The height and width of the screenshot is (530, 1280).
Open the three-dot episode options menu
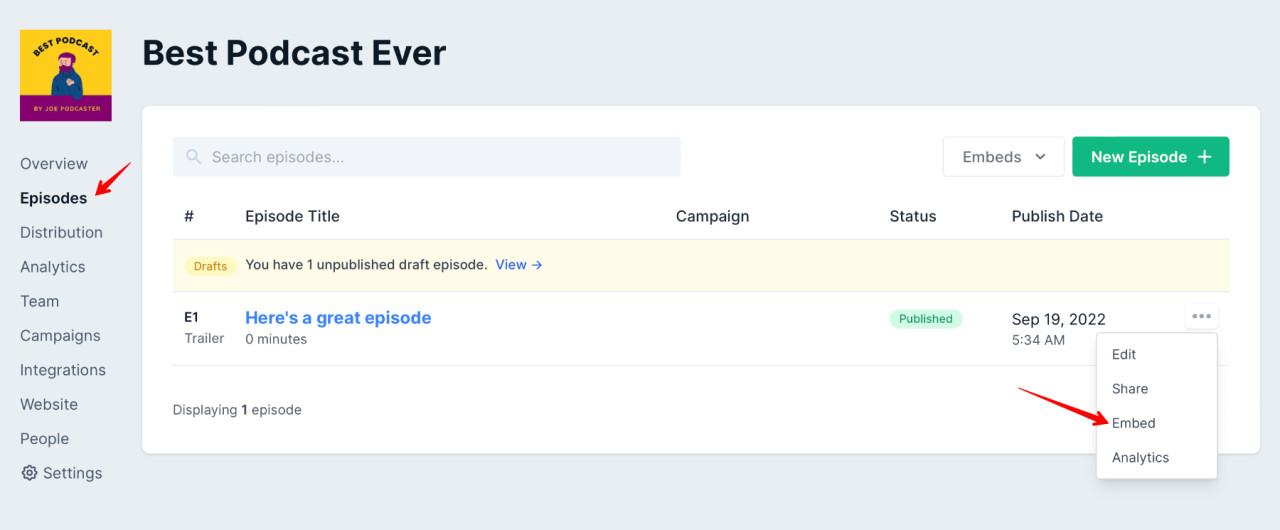(x=1201, y=317)
